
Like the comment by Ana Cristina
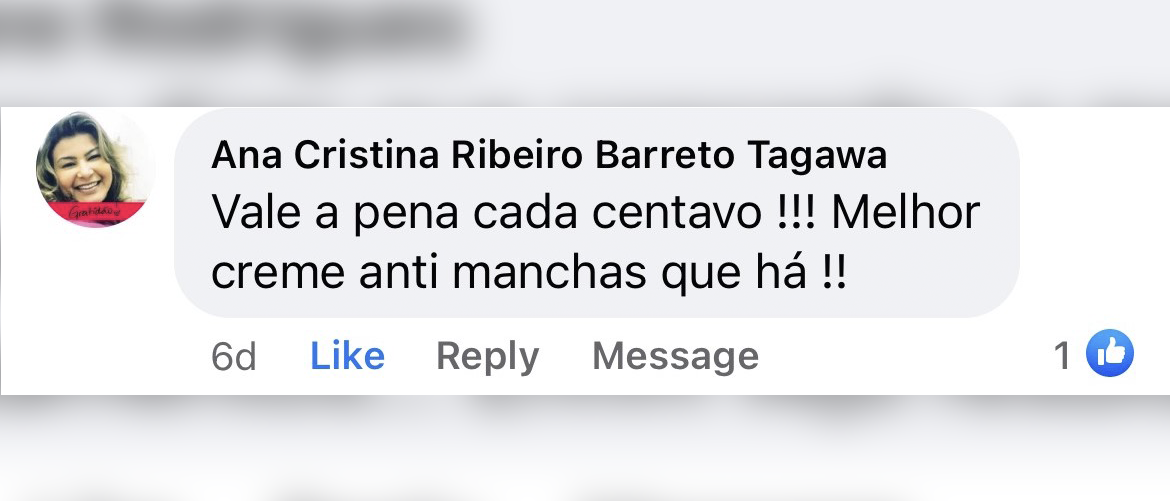pos(348,355)
